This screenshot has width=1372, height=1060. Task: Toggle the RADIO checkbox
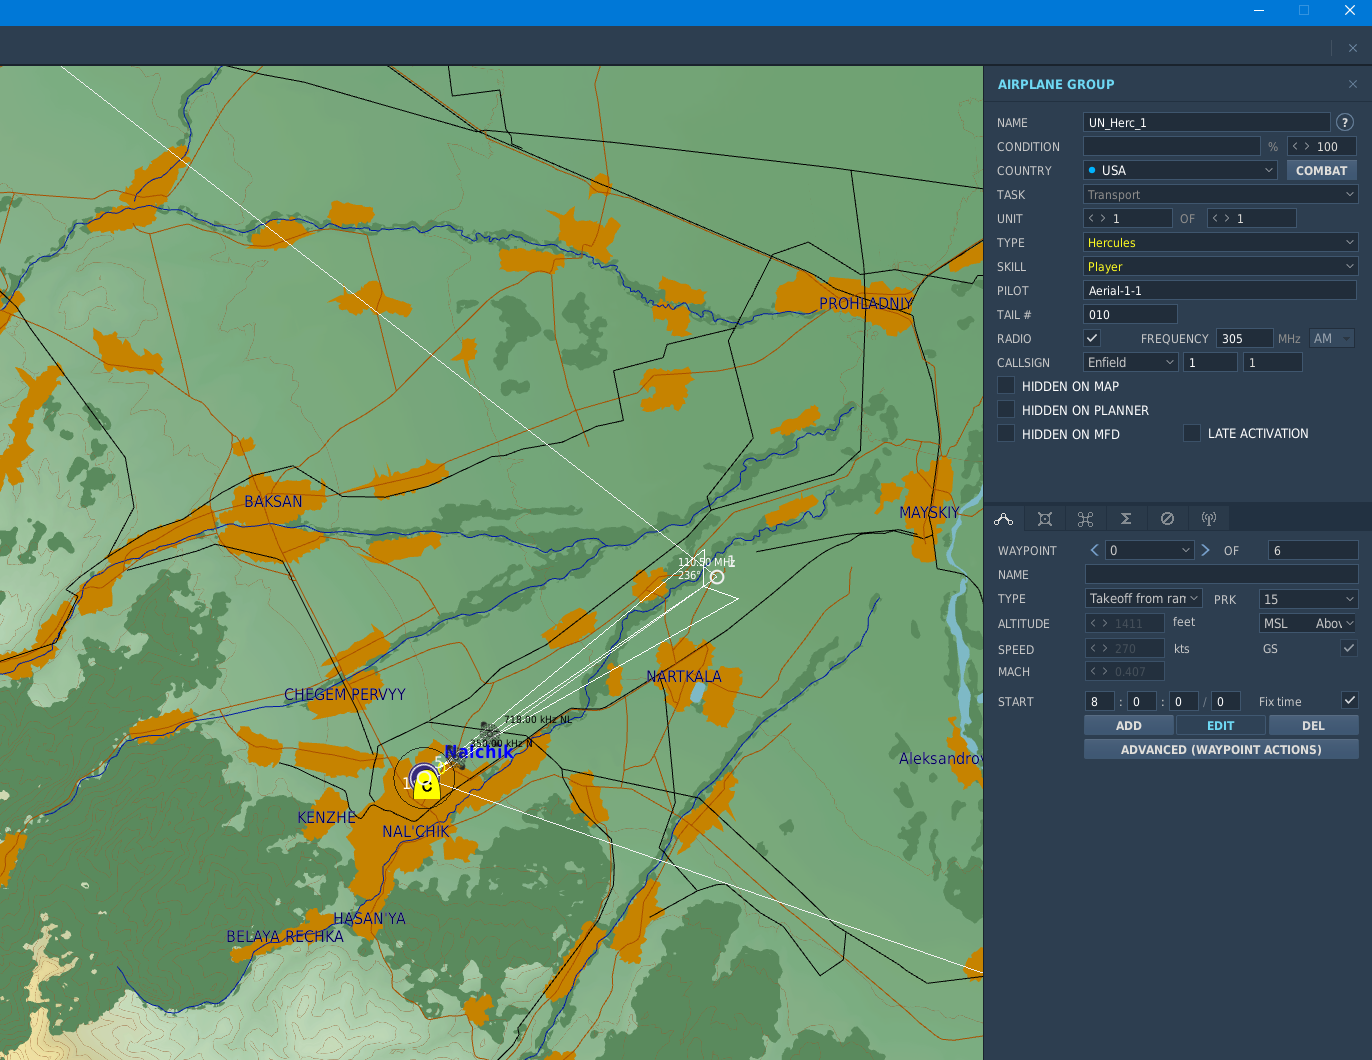coord(1092,338)
